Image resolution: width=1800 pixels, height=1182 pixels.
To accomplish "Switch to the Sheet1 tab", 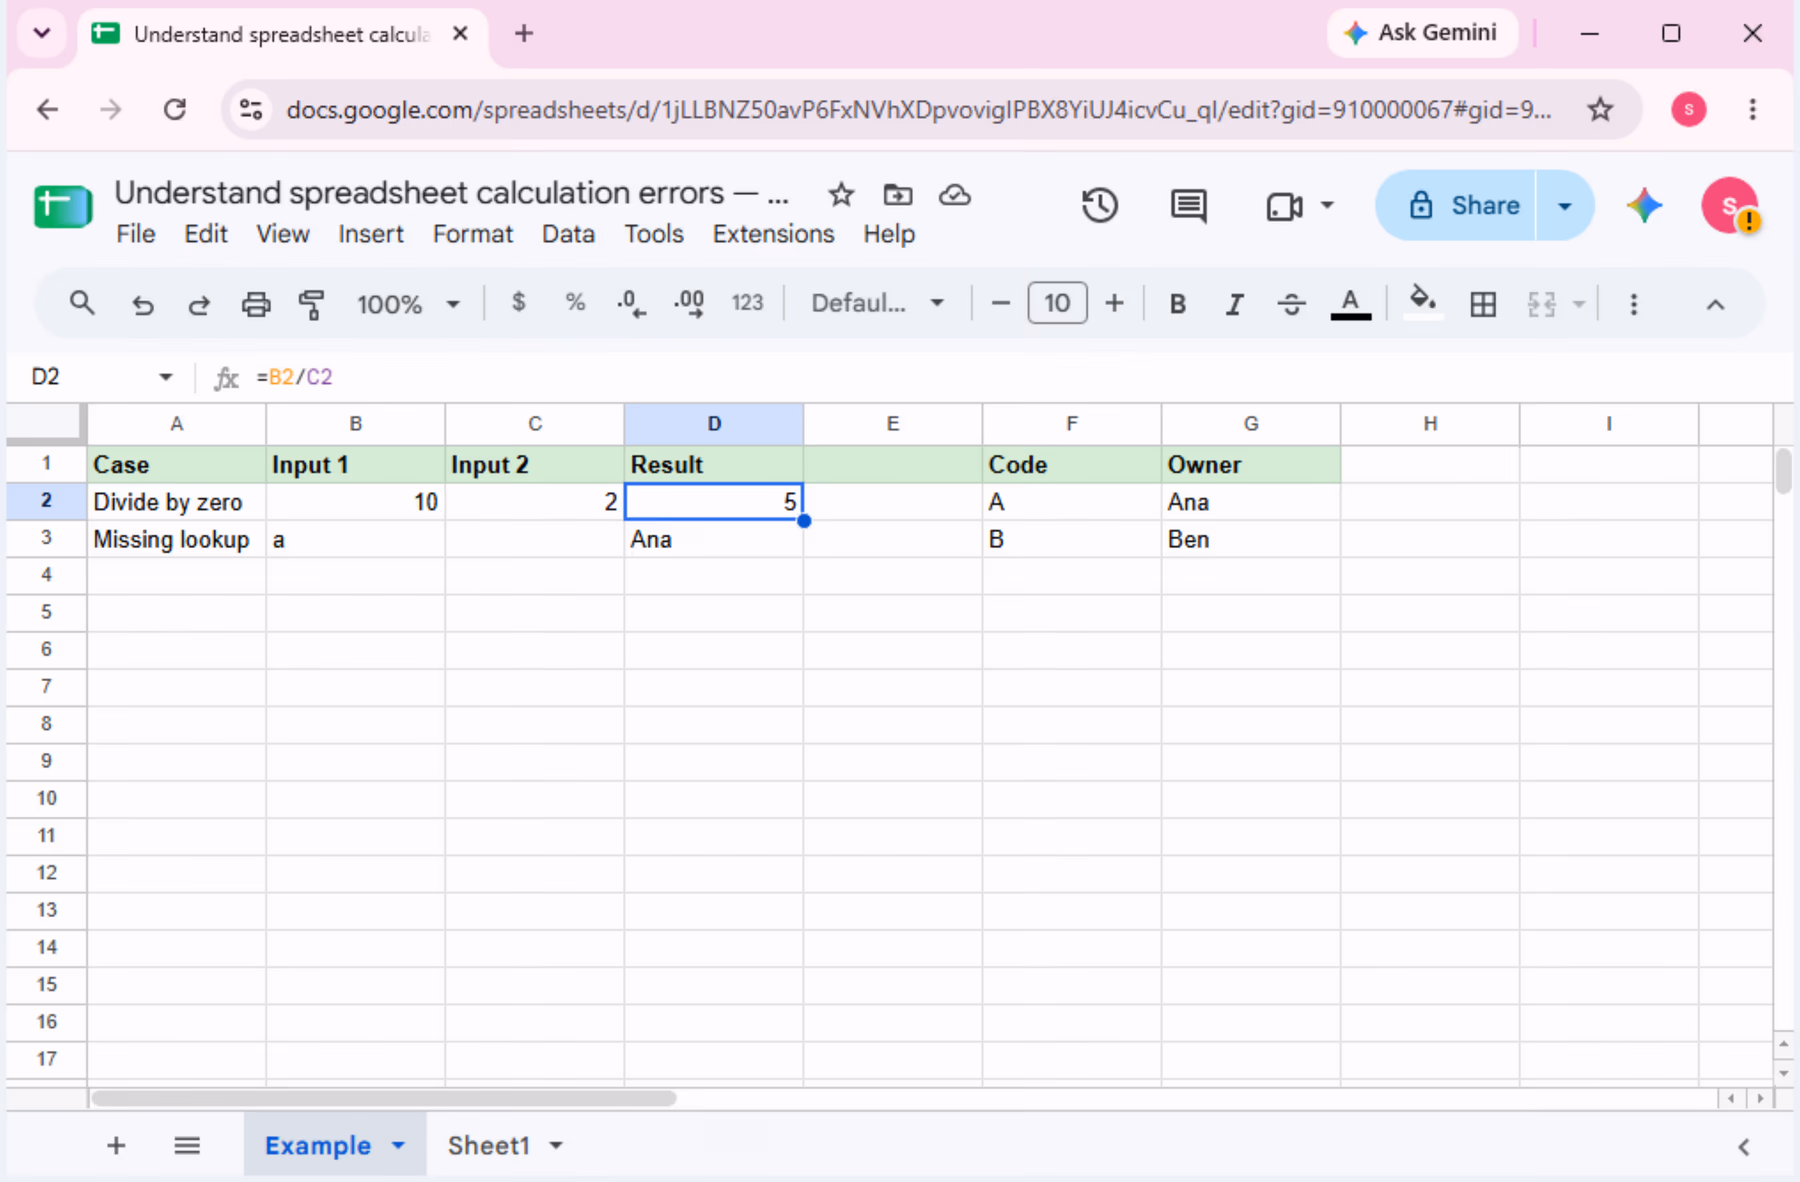I will [488, 1146].
